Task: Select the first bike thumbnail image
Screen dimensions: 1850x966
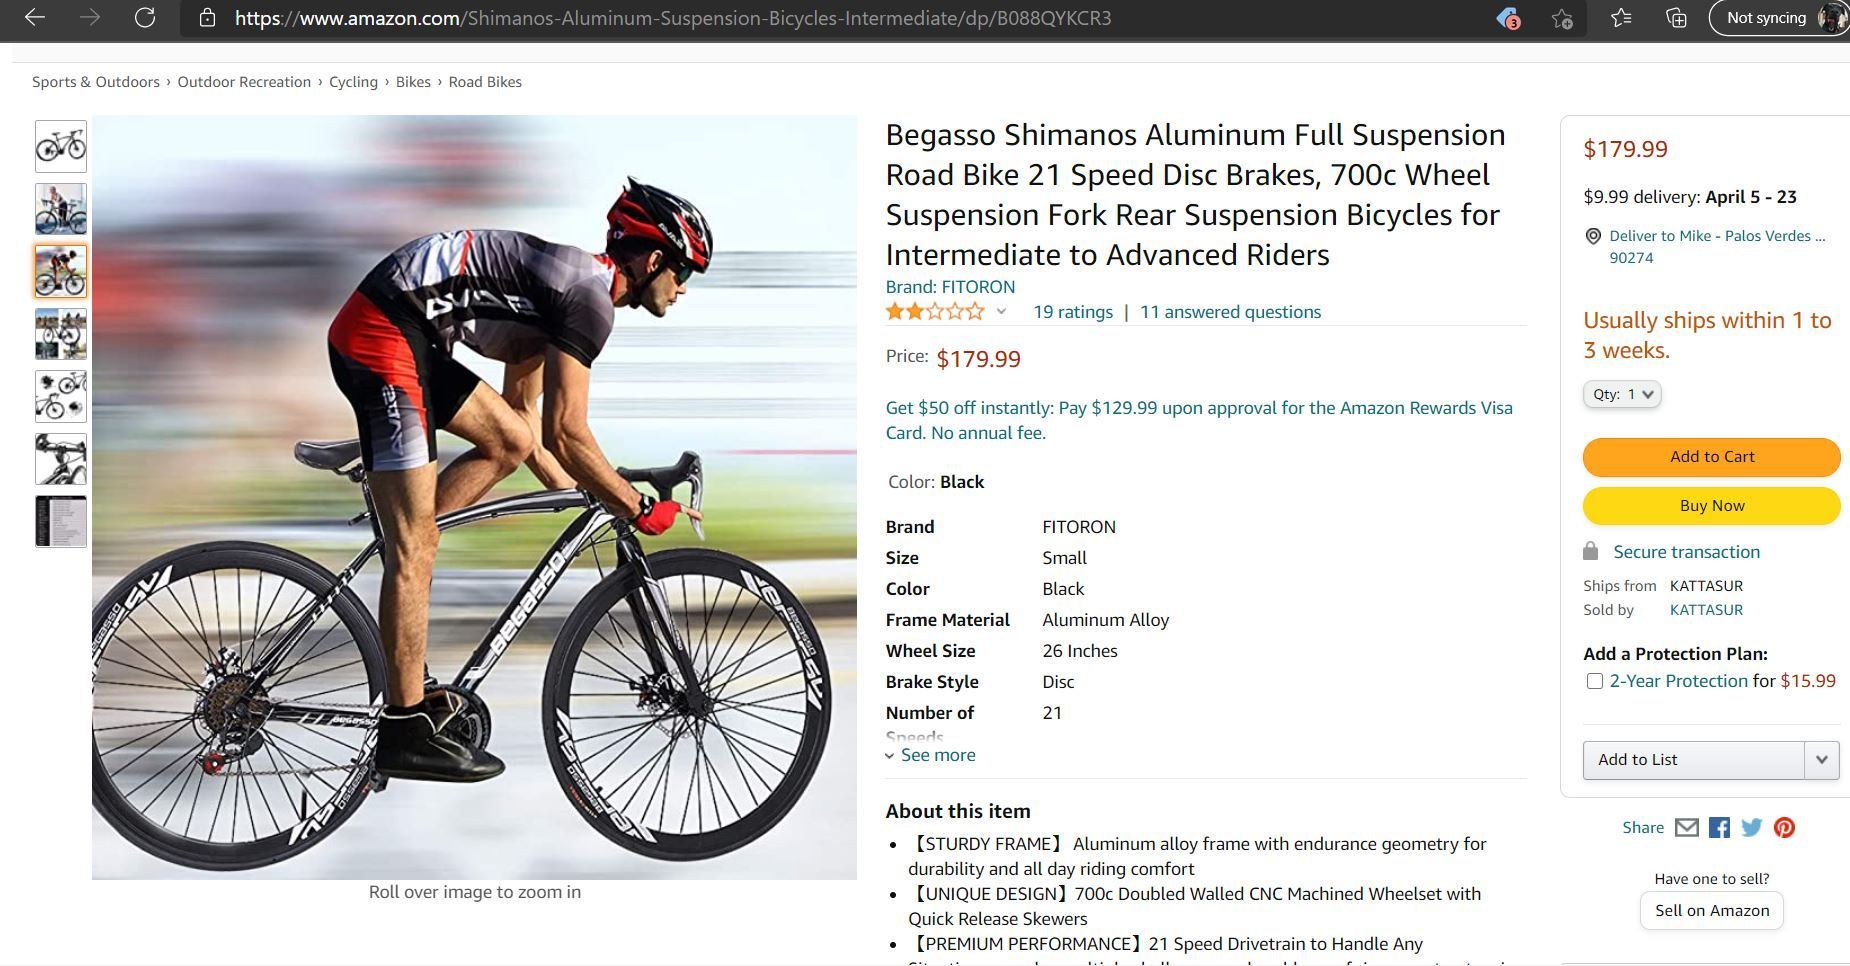Action: click(61, 147)
